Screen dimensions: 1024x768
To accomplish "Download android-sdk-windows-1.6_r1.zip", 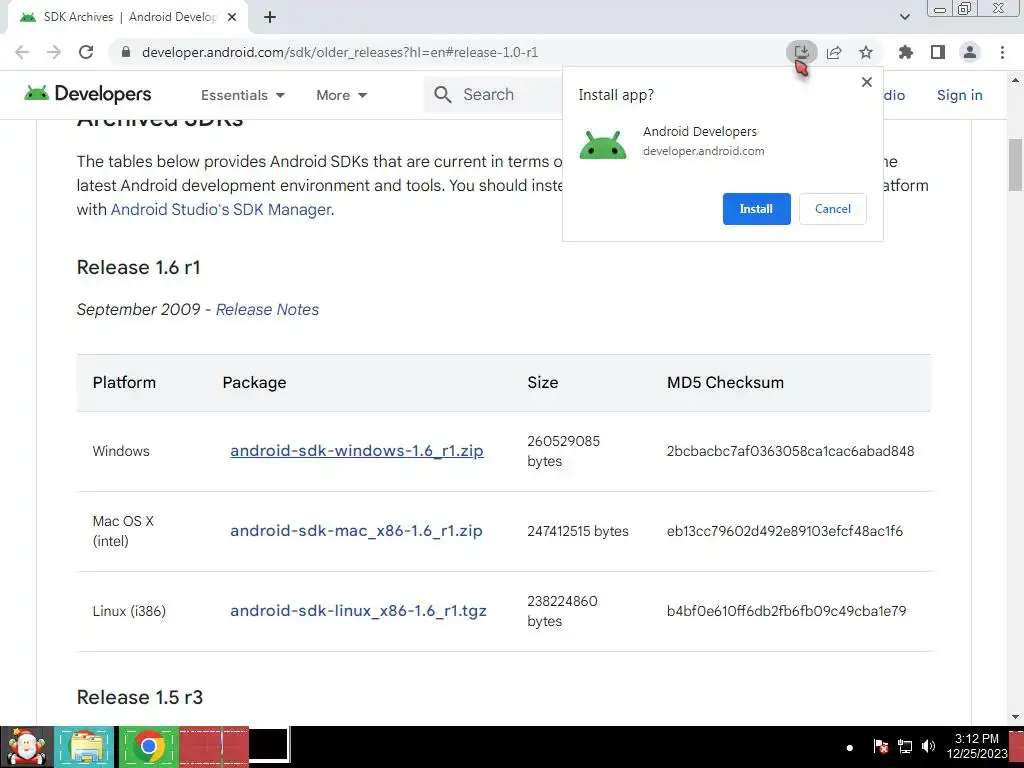I will [x=357, y=451].
